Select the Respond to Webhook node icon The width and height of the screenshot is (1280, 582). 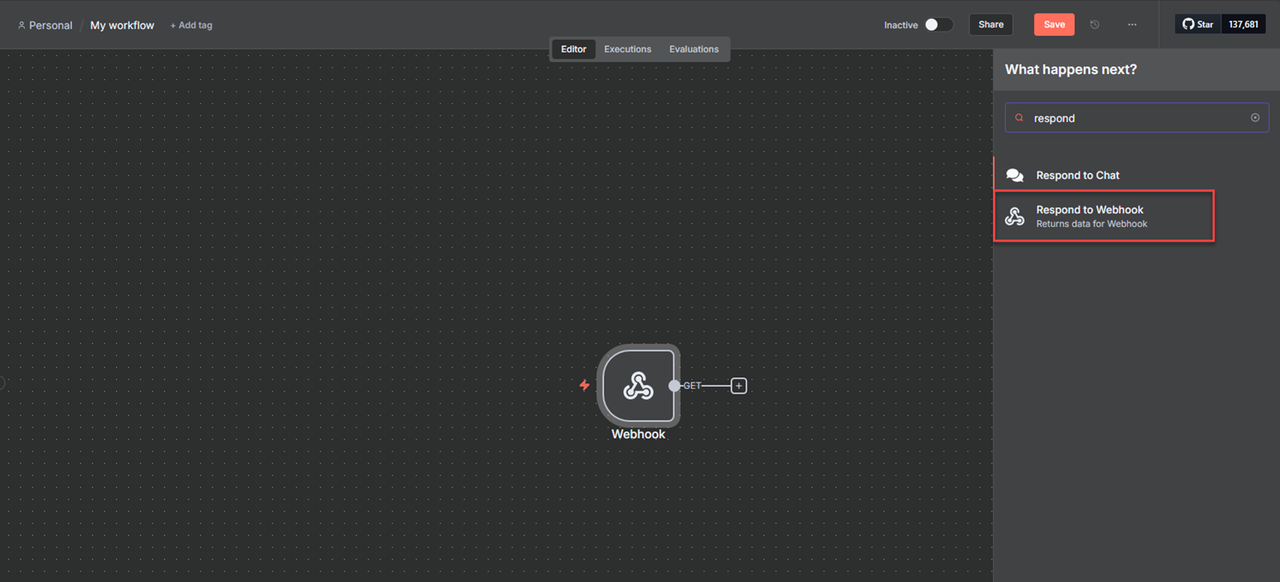1015,215
